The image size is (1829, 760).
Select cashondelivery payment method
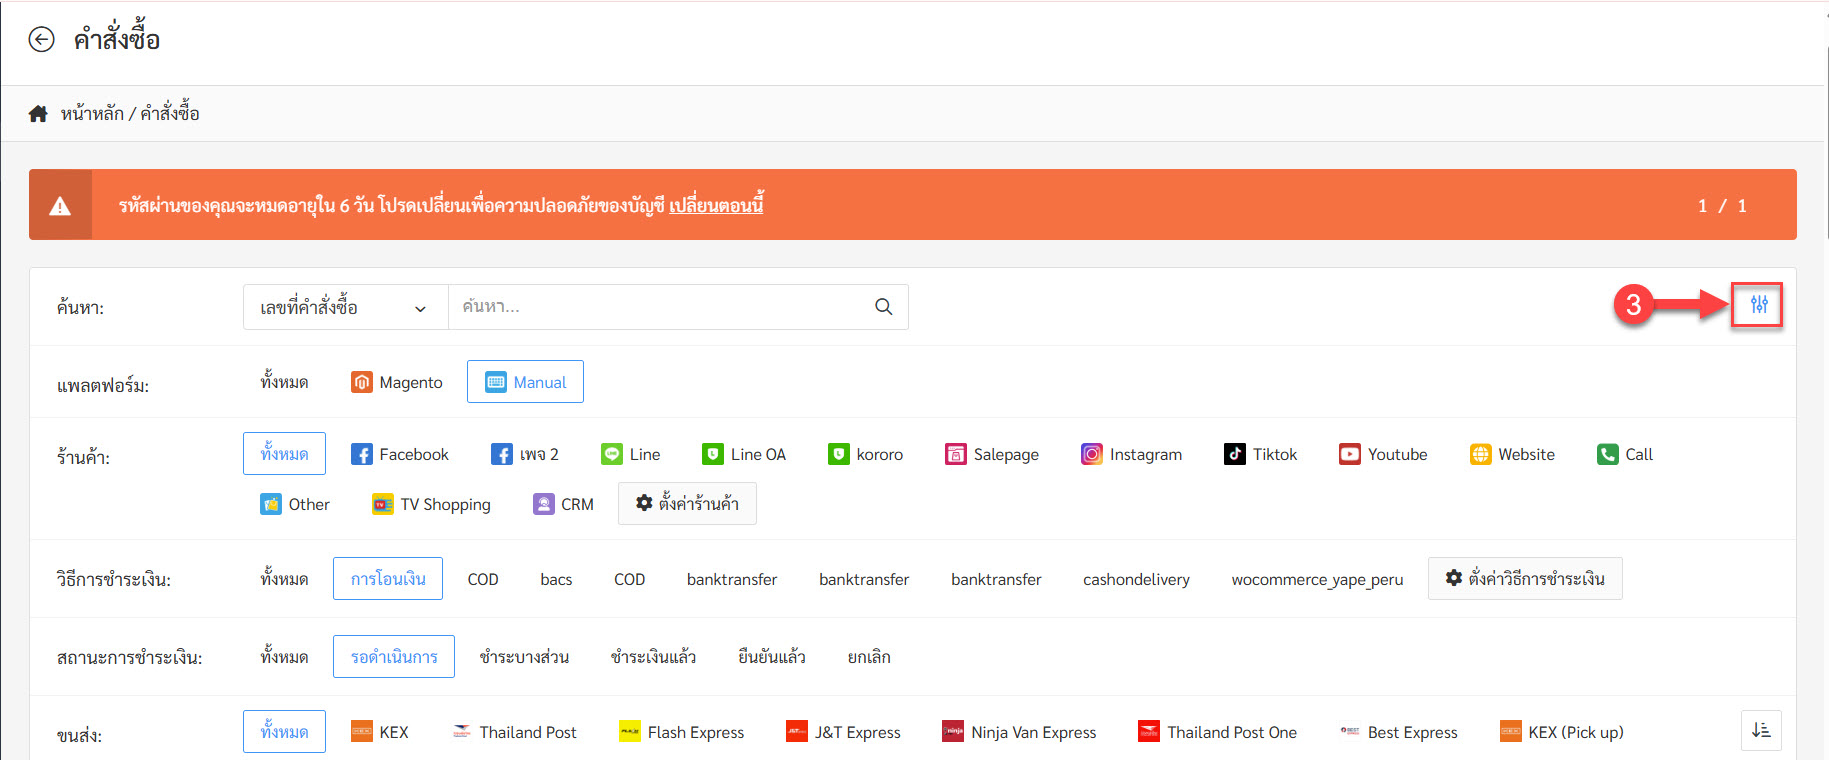pos(1136,579)
